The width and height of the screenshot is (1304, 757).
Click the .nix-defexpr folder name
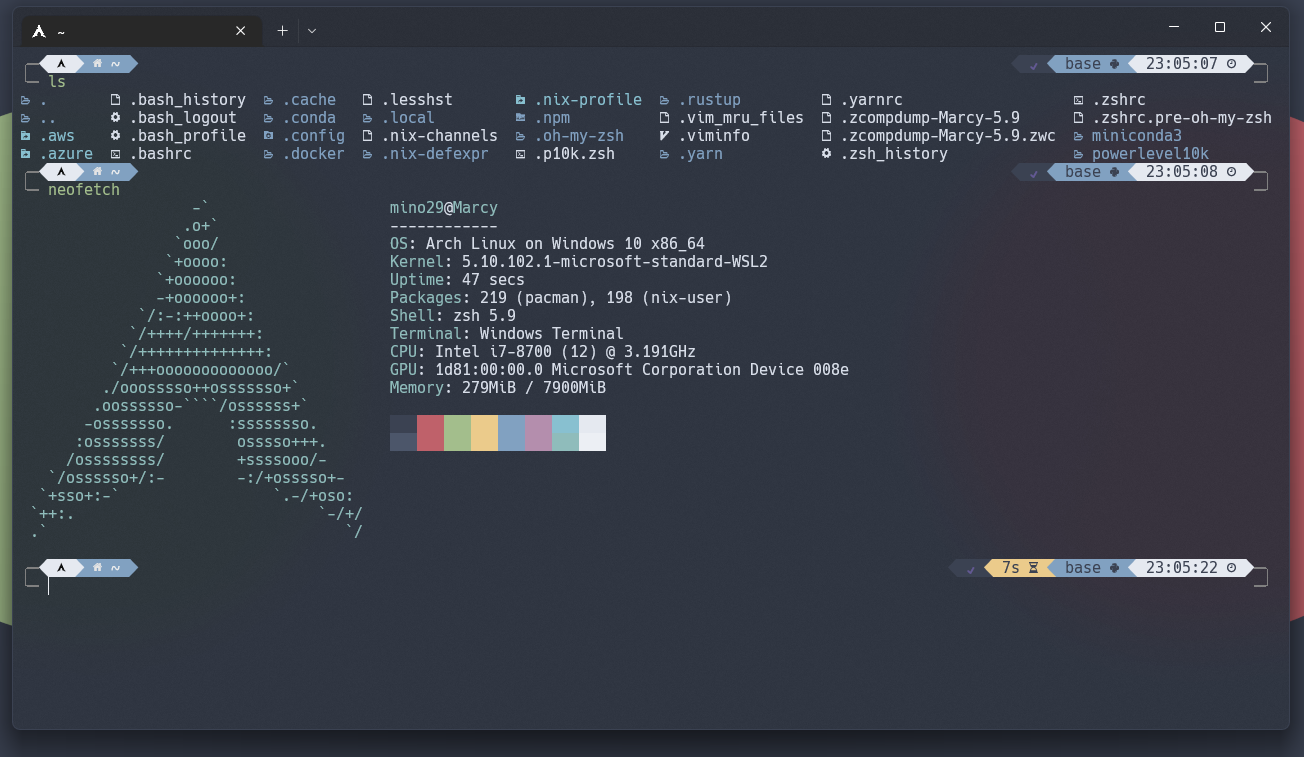[x=435, y=154]
